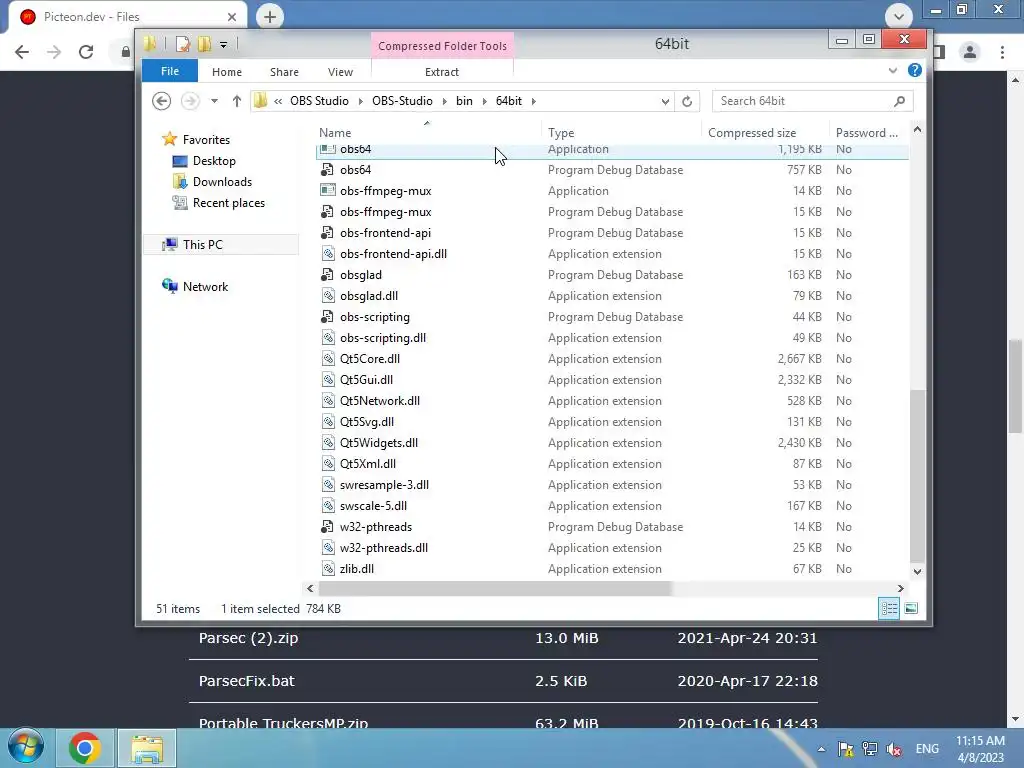Switch to details view layout icon
1024x768 pixels.
(x=889, y=609)
